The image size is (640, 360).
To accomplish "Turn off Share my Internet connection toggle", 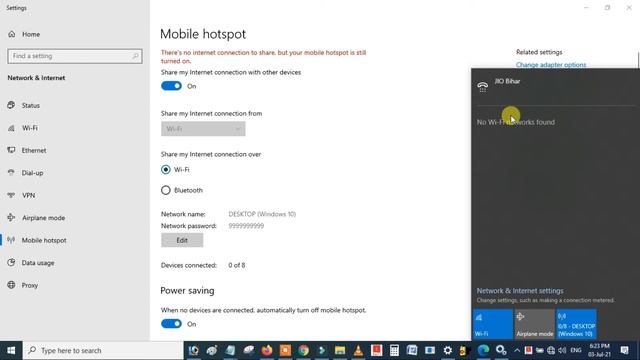I will point(171,86).
